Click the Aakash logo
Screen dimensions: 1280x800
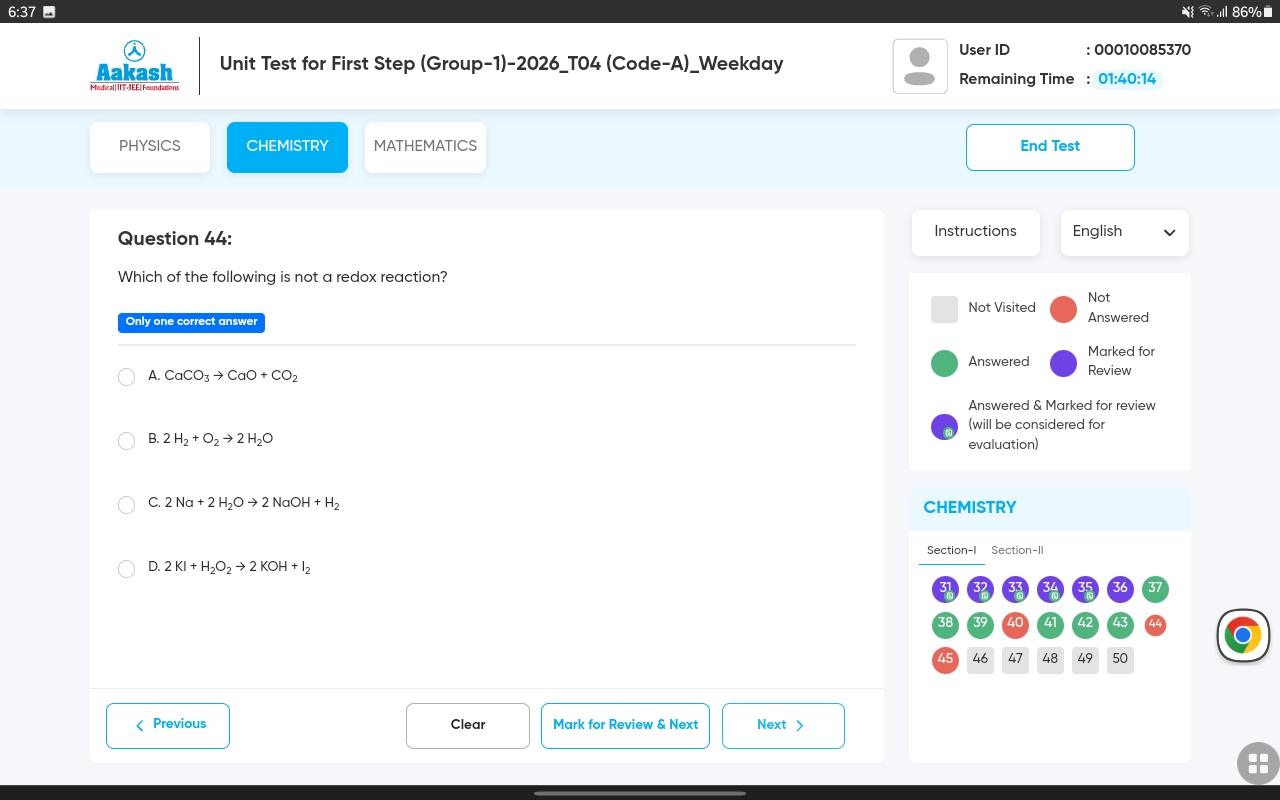[x=135, y=66]
